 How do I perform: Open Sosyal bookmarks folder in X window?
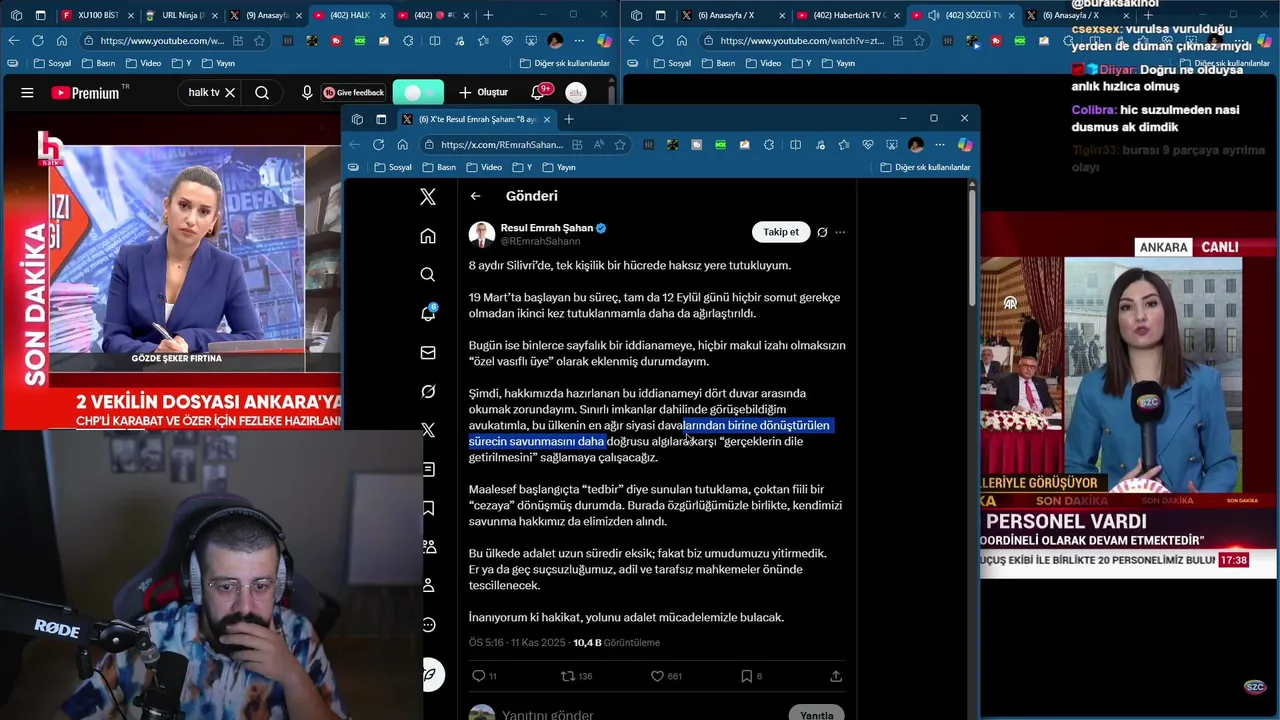(x=393, y=167)
